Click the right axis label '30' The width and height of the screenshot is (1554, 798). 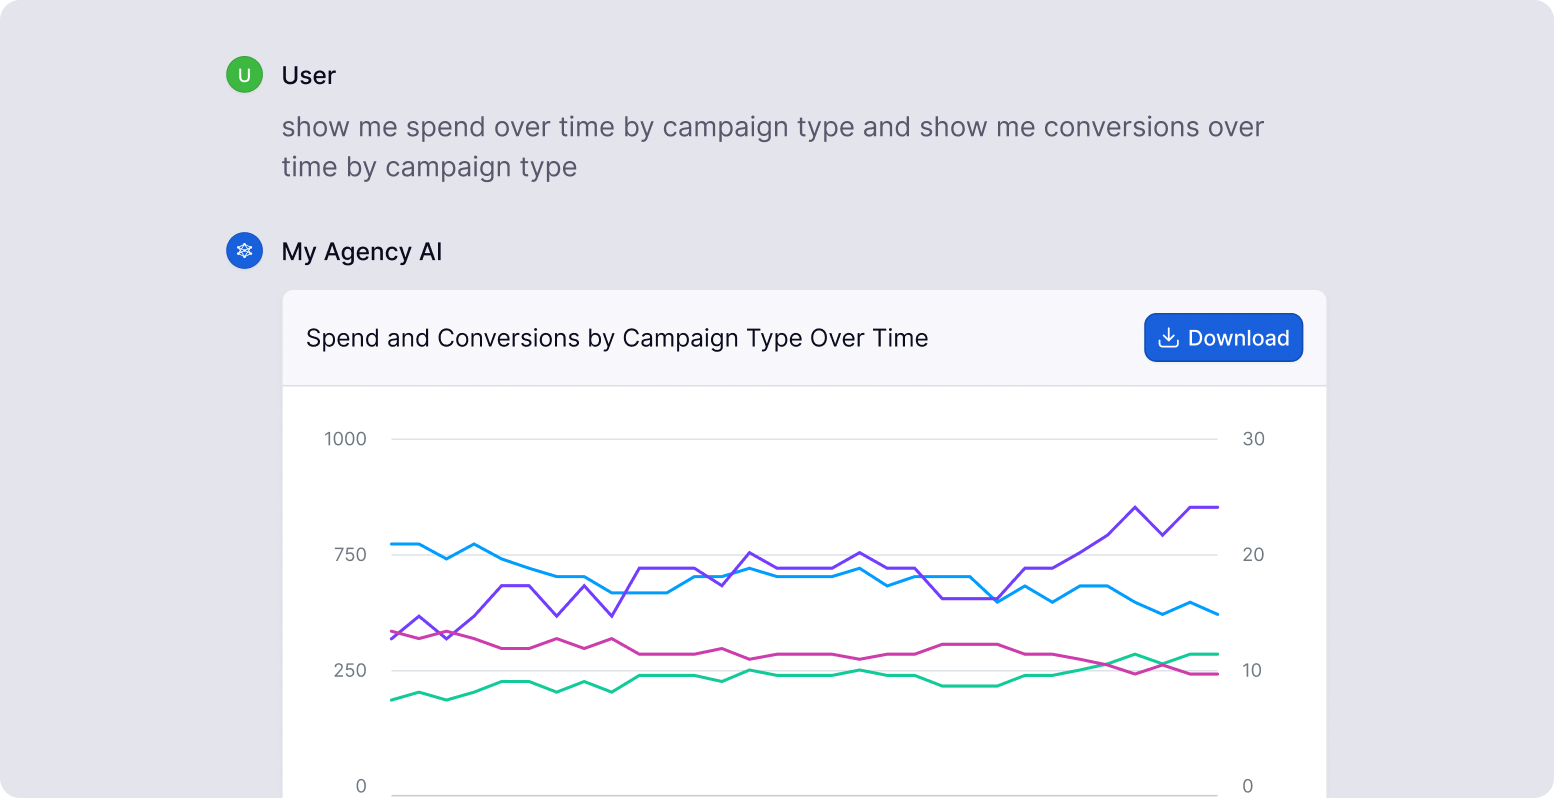coord(1254,438)
